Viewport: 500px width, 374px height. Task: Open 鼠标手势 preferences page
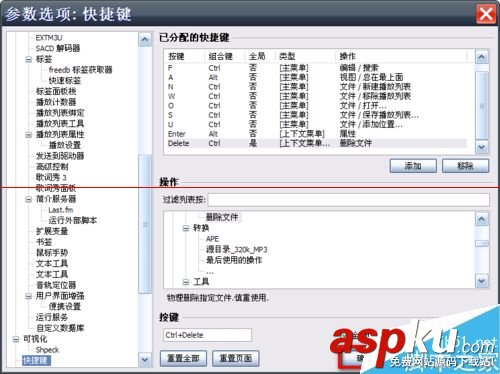click(x=52, y=253)
